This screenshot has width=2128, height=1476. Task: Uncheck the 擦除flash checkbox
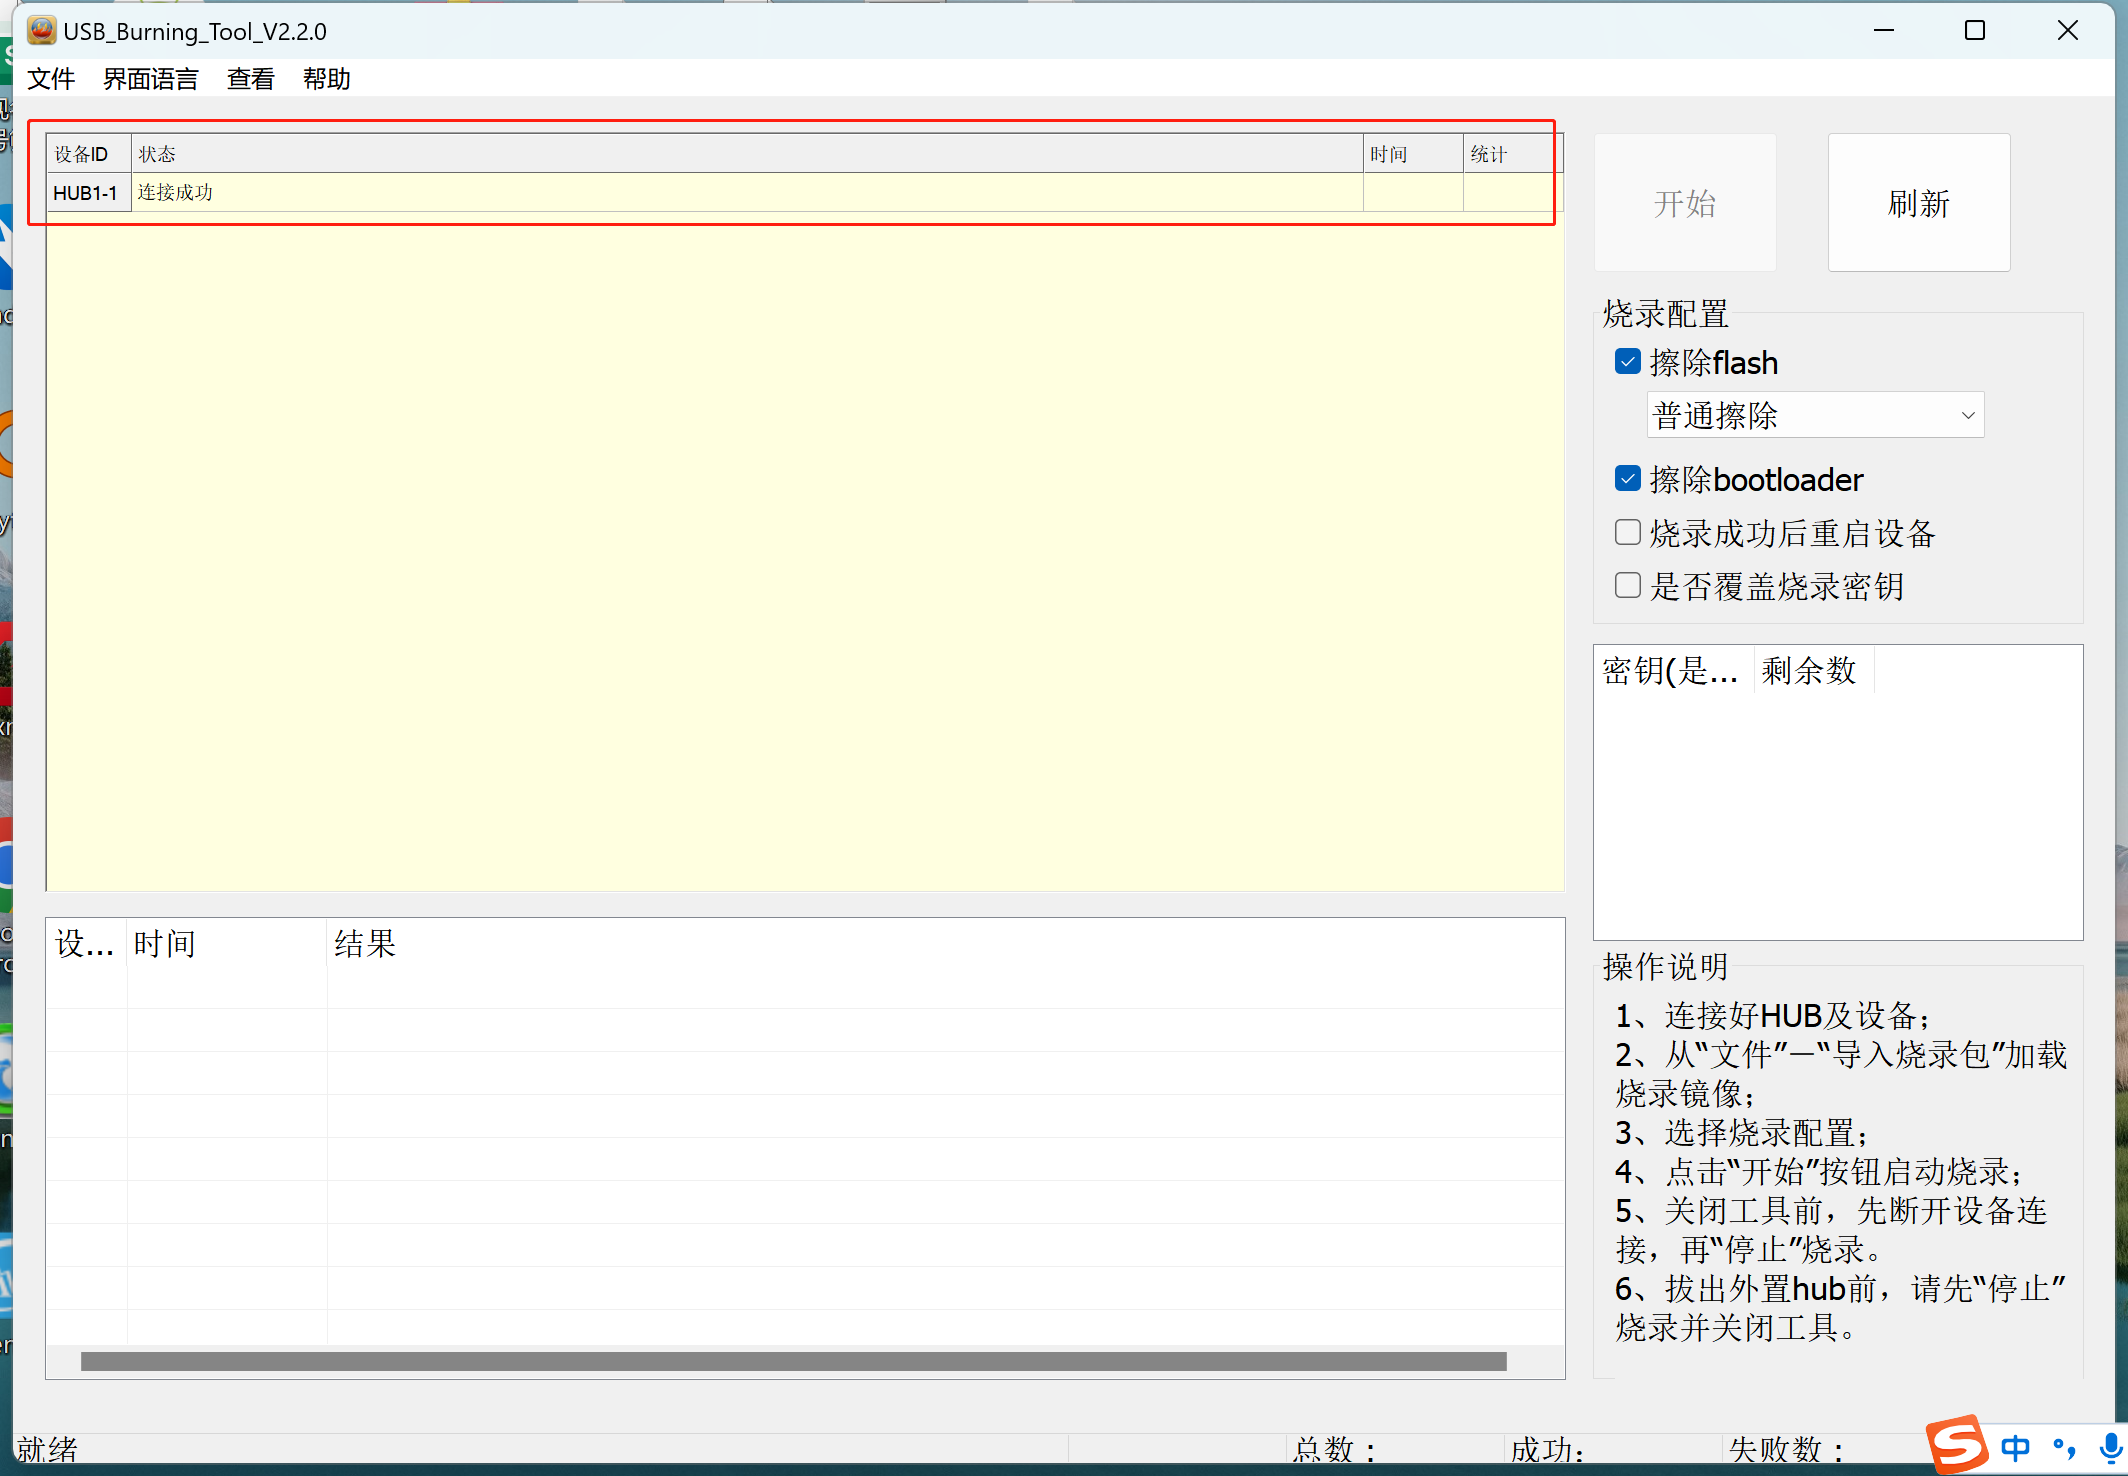1627,362
